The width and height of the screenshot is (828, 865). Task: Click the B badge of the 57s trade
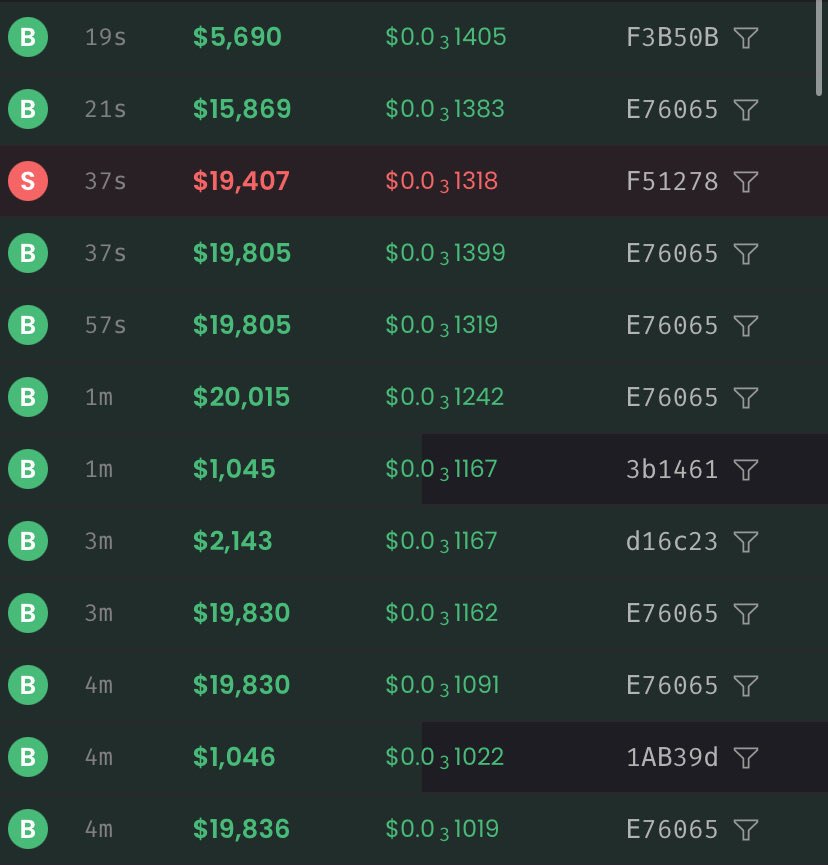(x=28, y=325)
